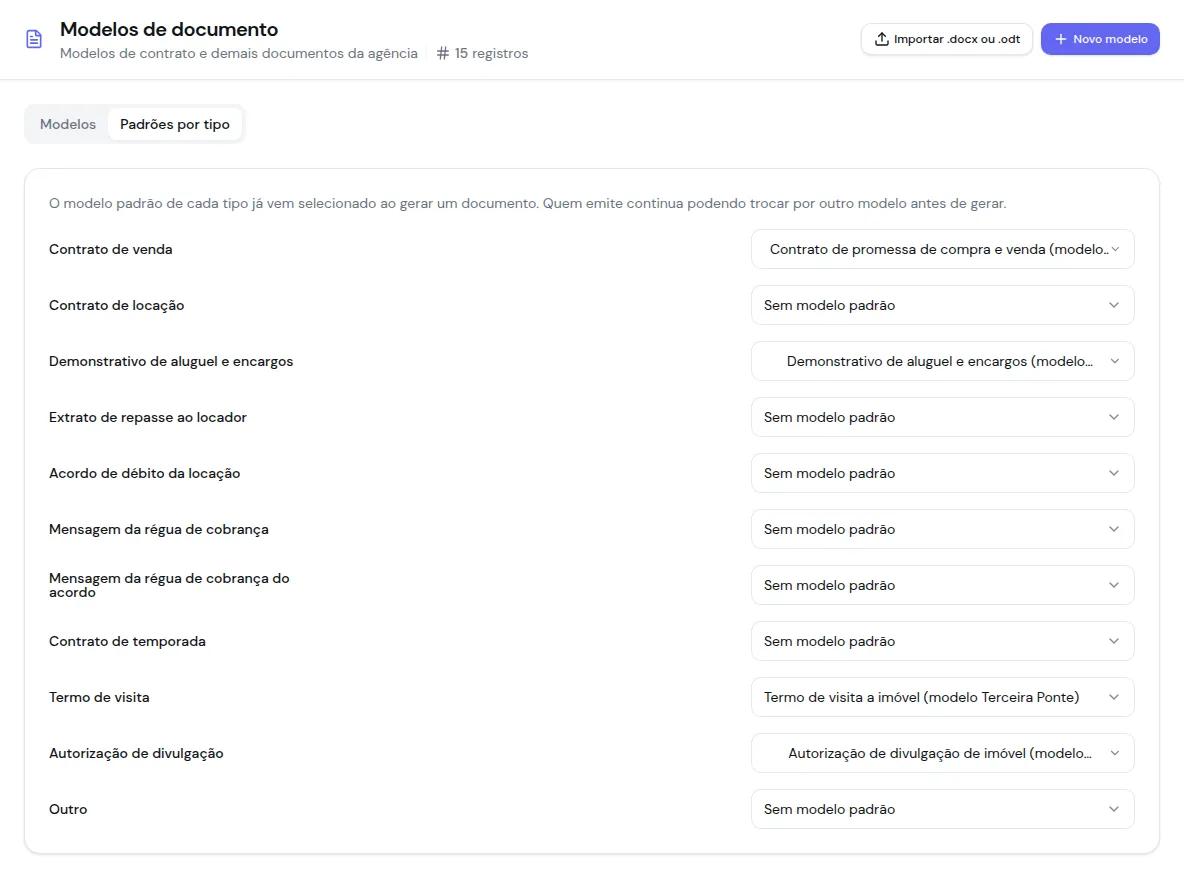This screenshot has width=1184, height=871.
Task: Open Extrato de repasse ao locador dropdown
Action: (942, 417)
